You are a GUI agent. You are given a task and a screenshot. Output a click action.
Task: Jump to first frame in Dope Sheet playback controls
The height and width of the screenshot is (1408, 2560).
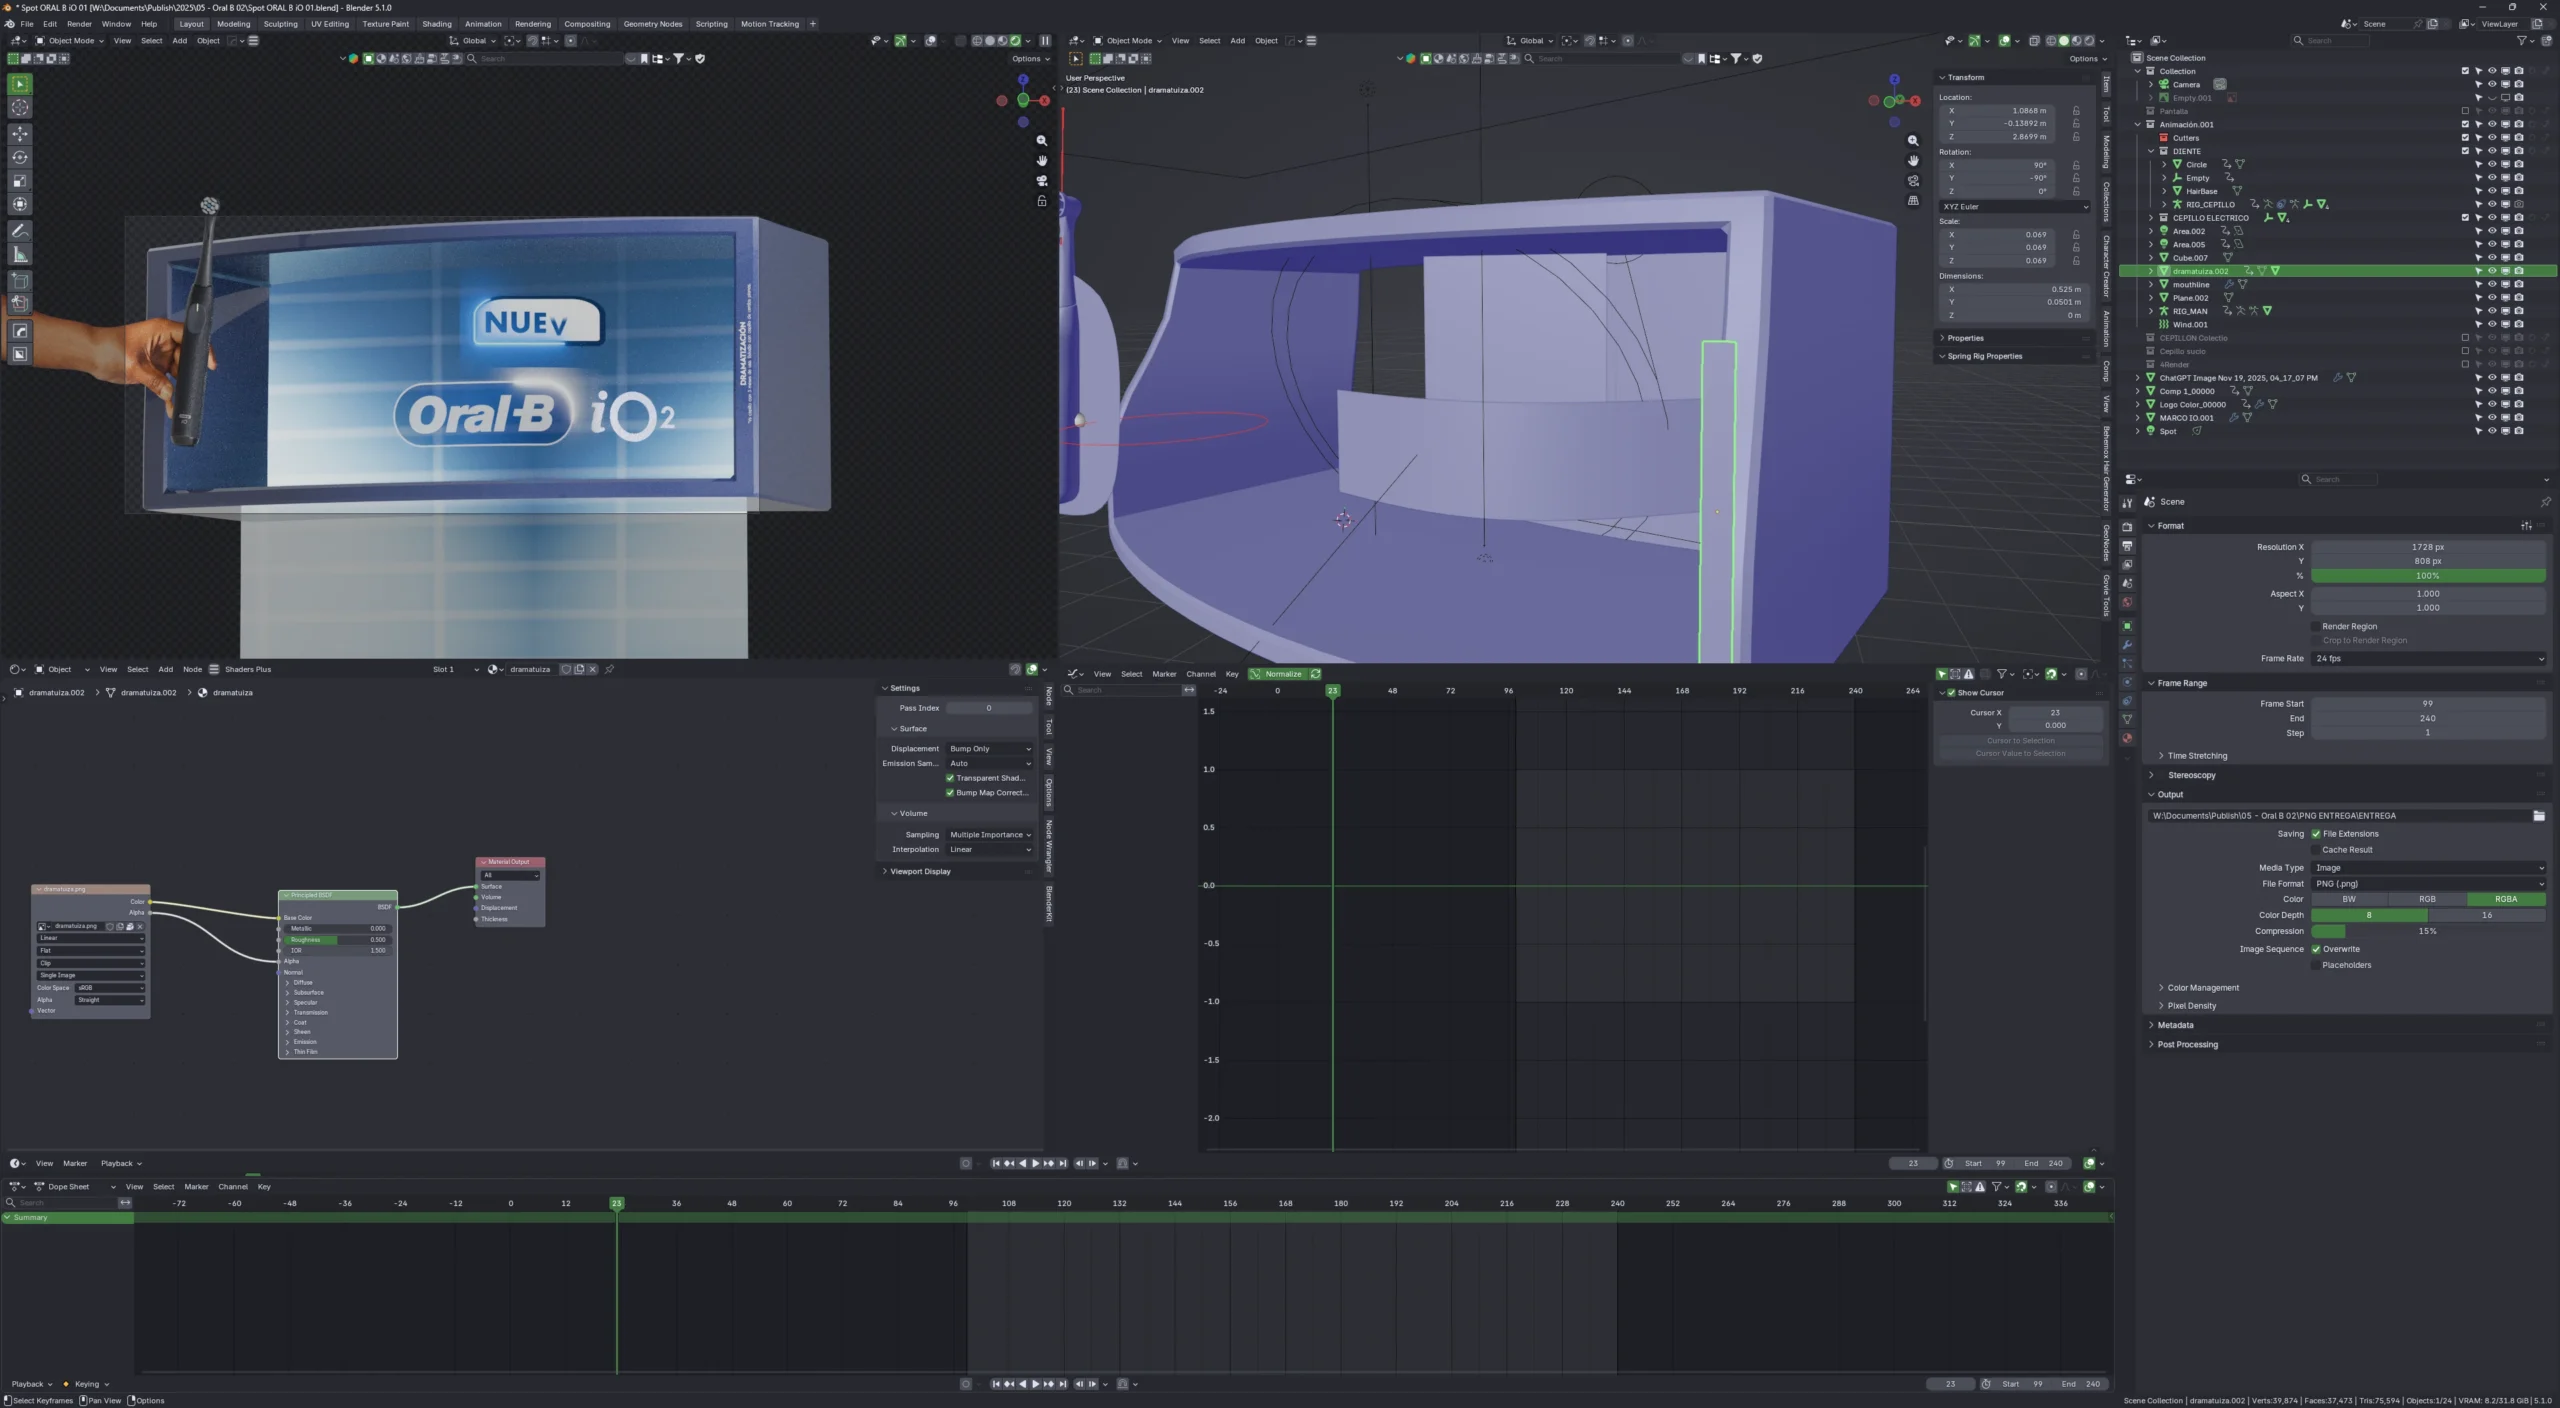click(996, 1384)
